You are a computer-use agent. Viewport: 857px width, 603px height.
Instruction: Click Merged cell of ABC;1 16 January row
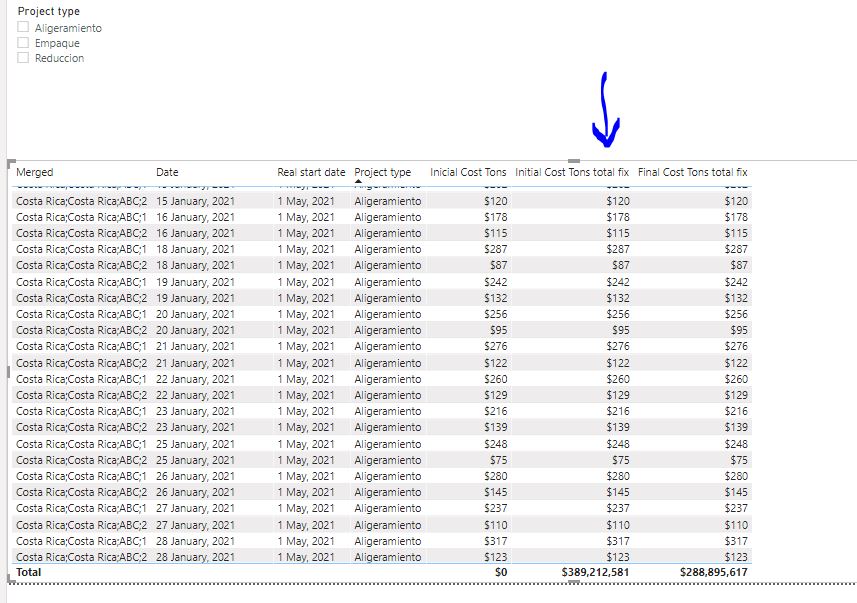81,217
